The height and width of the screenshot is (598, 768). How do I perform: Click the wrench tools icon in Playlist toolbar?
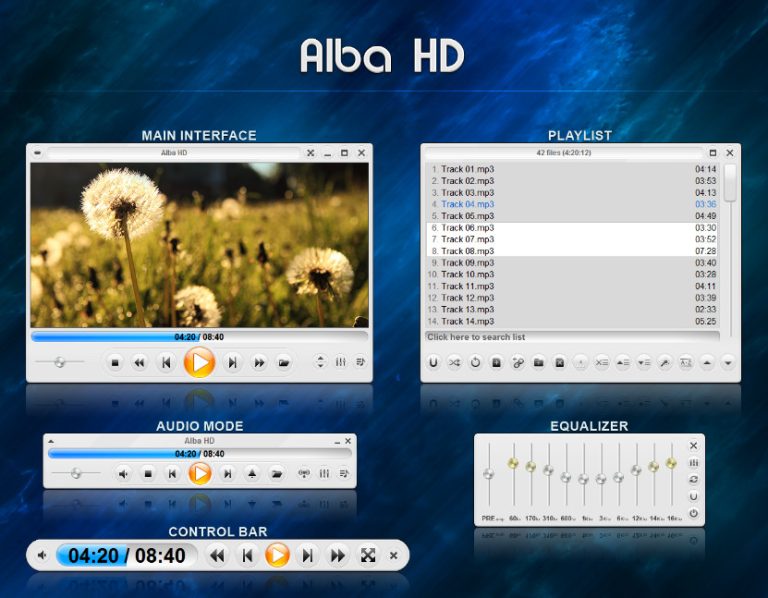665,362
